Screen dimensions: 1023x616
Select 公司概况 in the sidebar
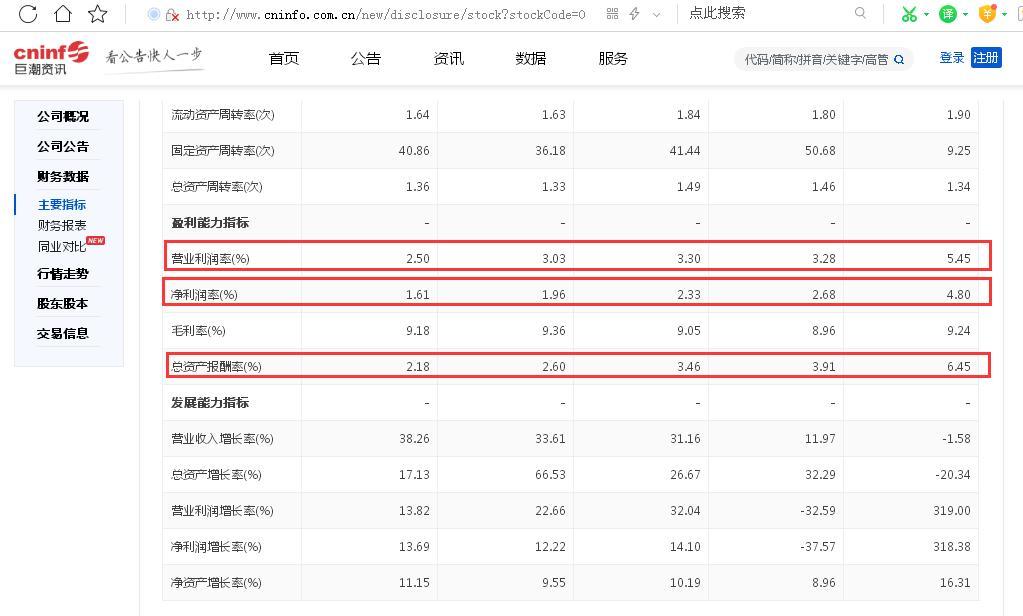(x=63, y=116)
